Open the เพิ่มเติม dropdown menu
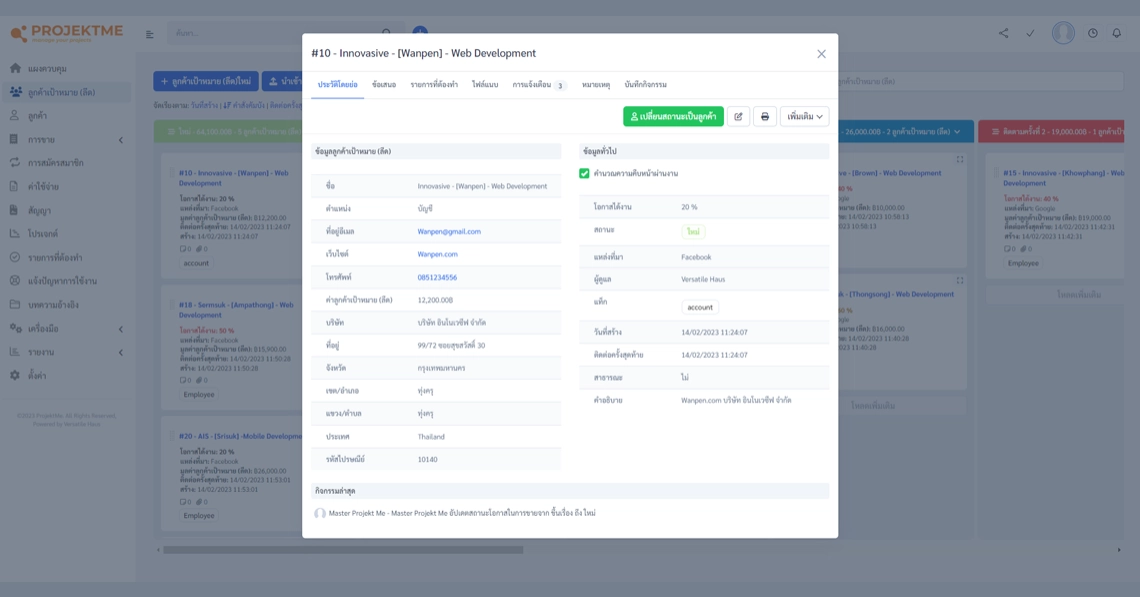 click(x=804, y=117)
